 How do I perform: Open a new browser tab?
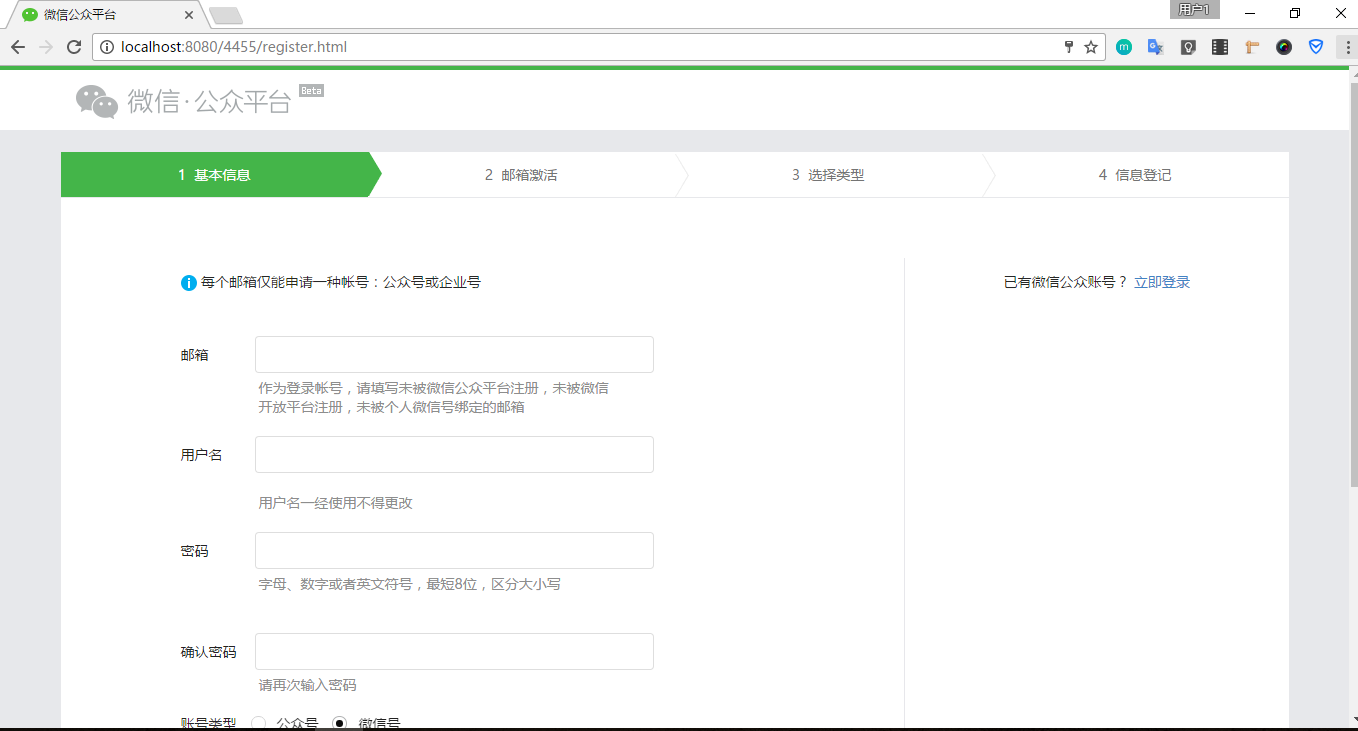tap(226, 16)
